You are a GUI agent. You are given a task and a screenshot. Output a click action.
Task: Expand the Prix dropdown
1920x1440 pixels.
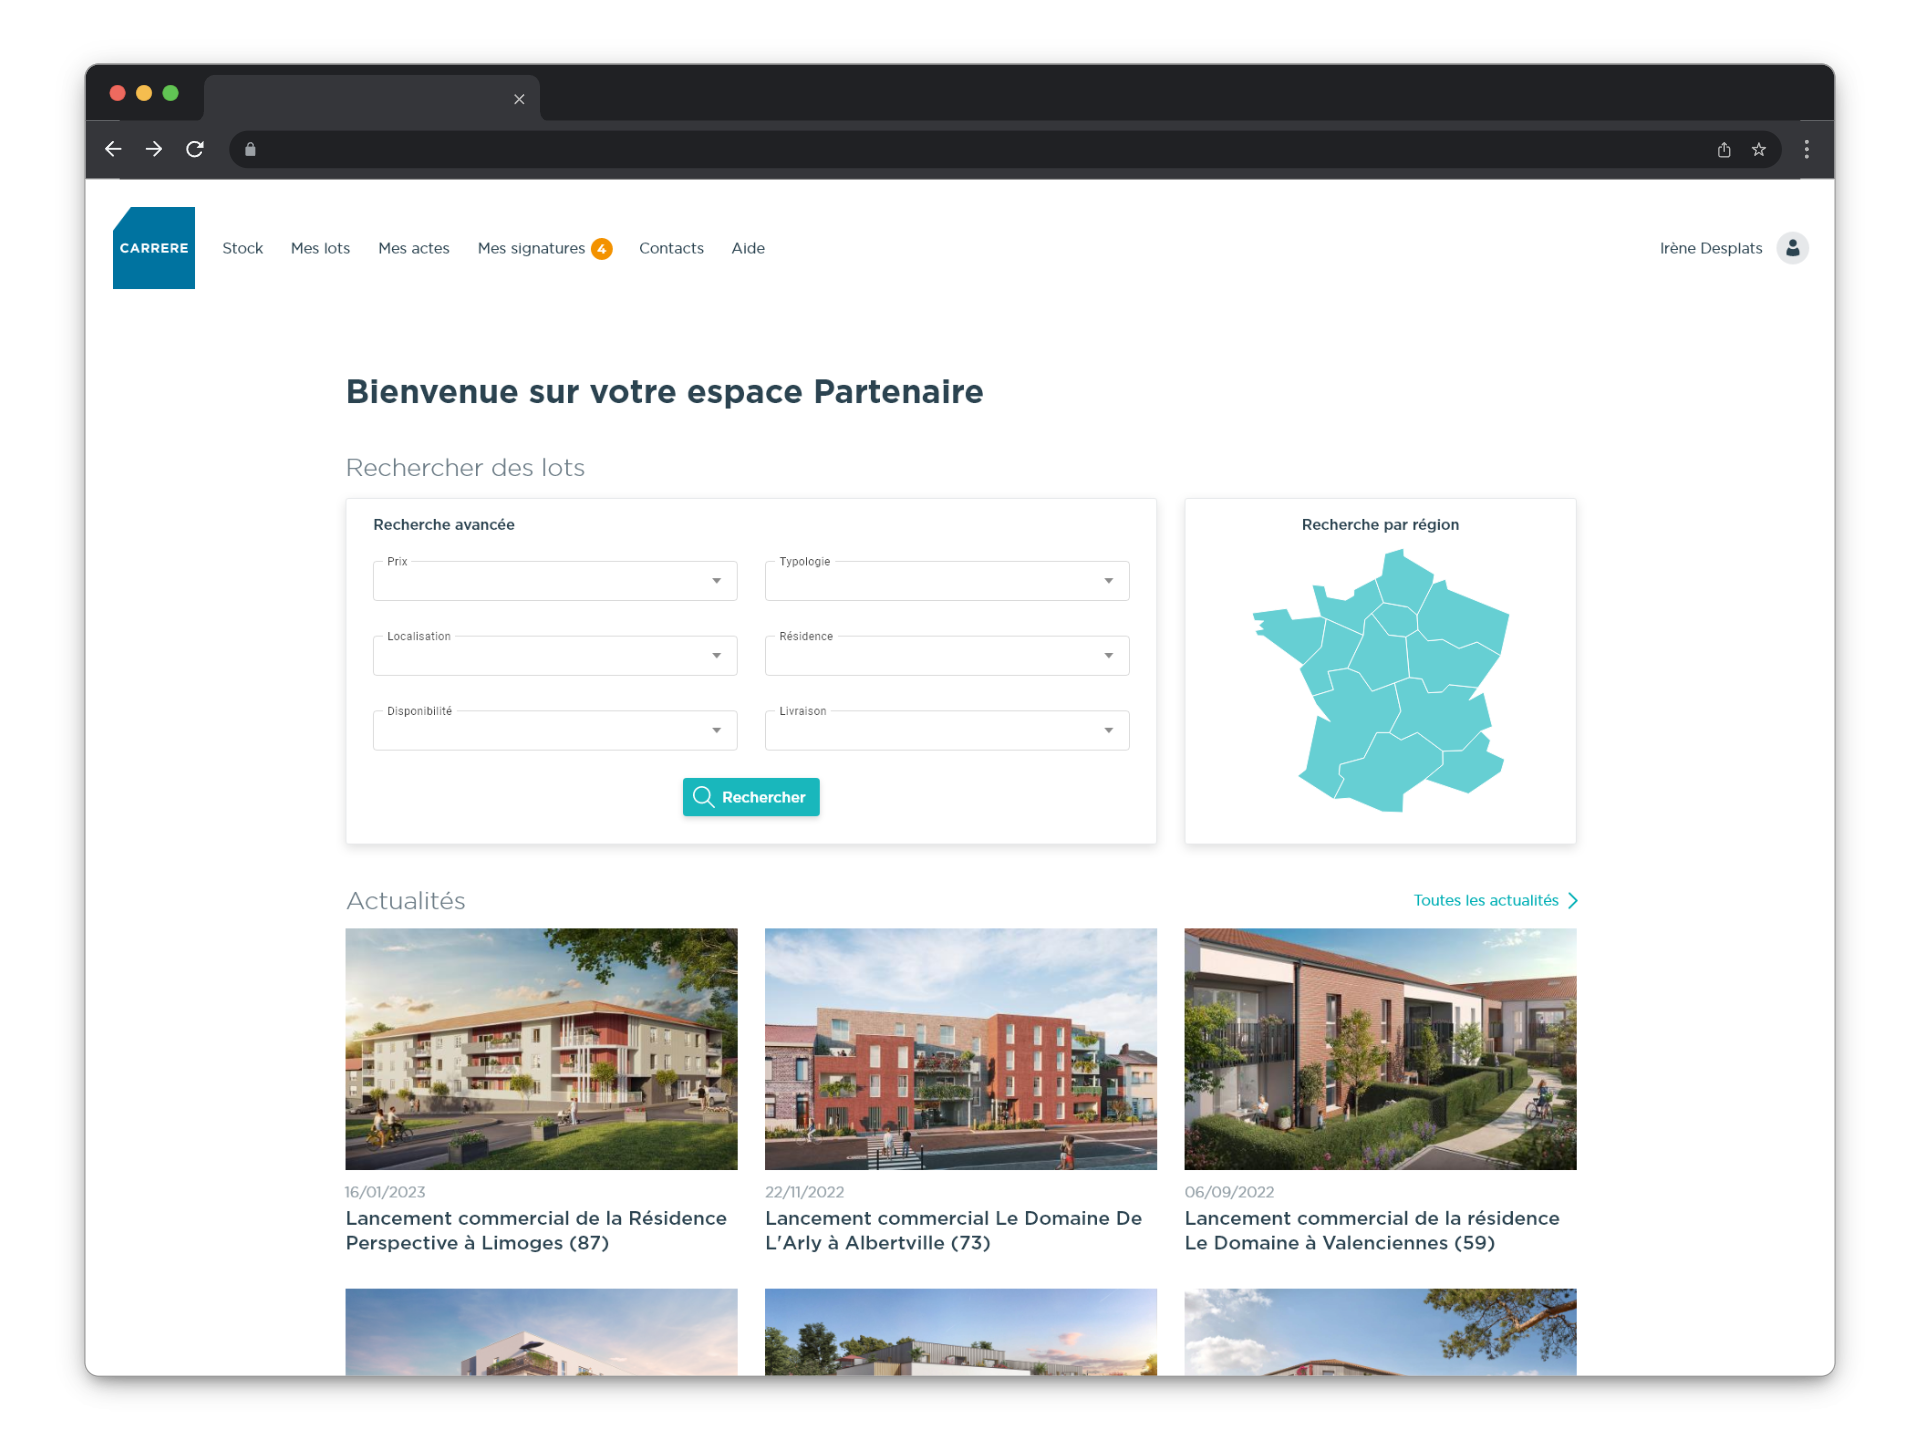point(555,581)
